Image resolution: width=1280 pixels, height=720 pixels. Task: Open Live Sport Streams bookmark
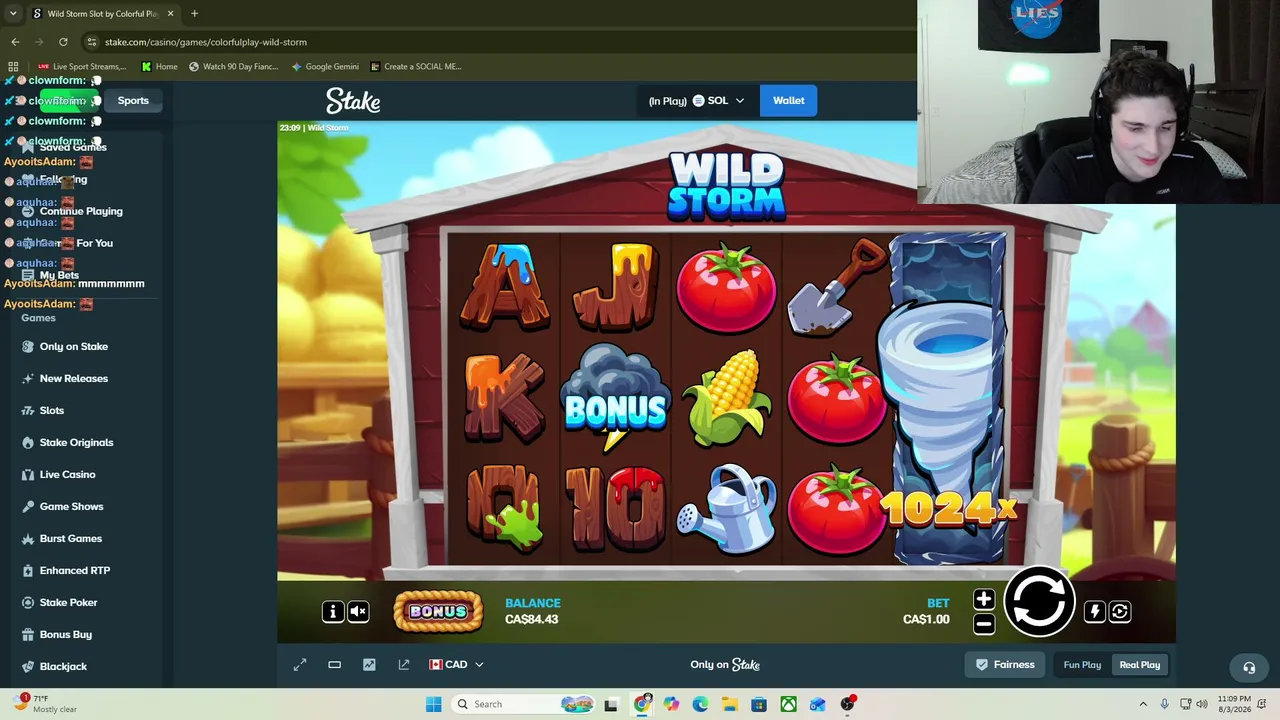pyautogui.click(x=82, y=66)
